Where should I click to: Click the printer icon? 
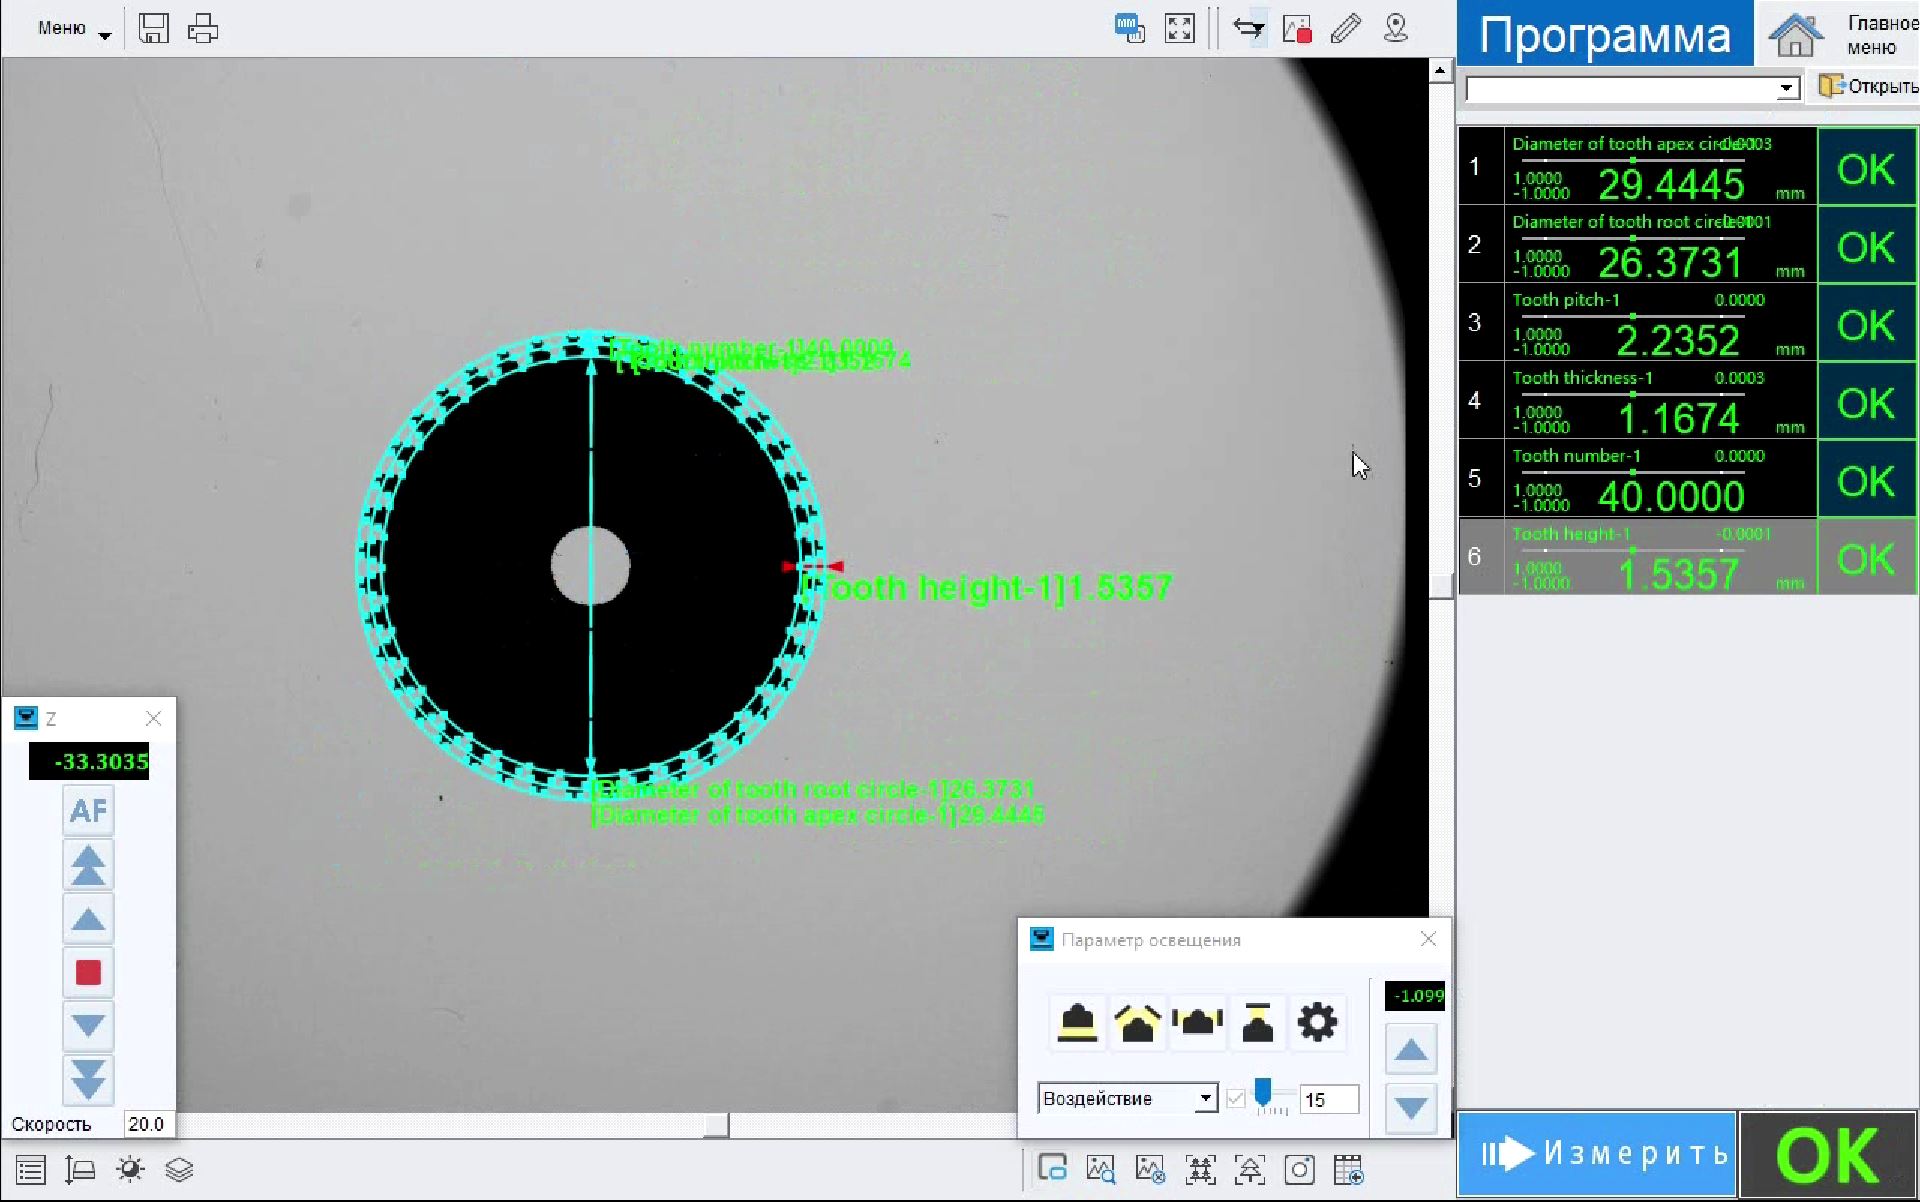pos(203,28)
